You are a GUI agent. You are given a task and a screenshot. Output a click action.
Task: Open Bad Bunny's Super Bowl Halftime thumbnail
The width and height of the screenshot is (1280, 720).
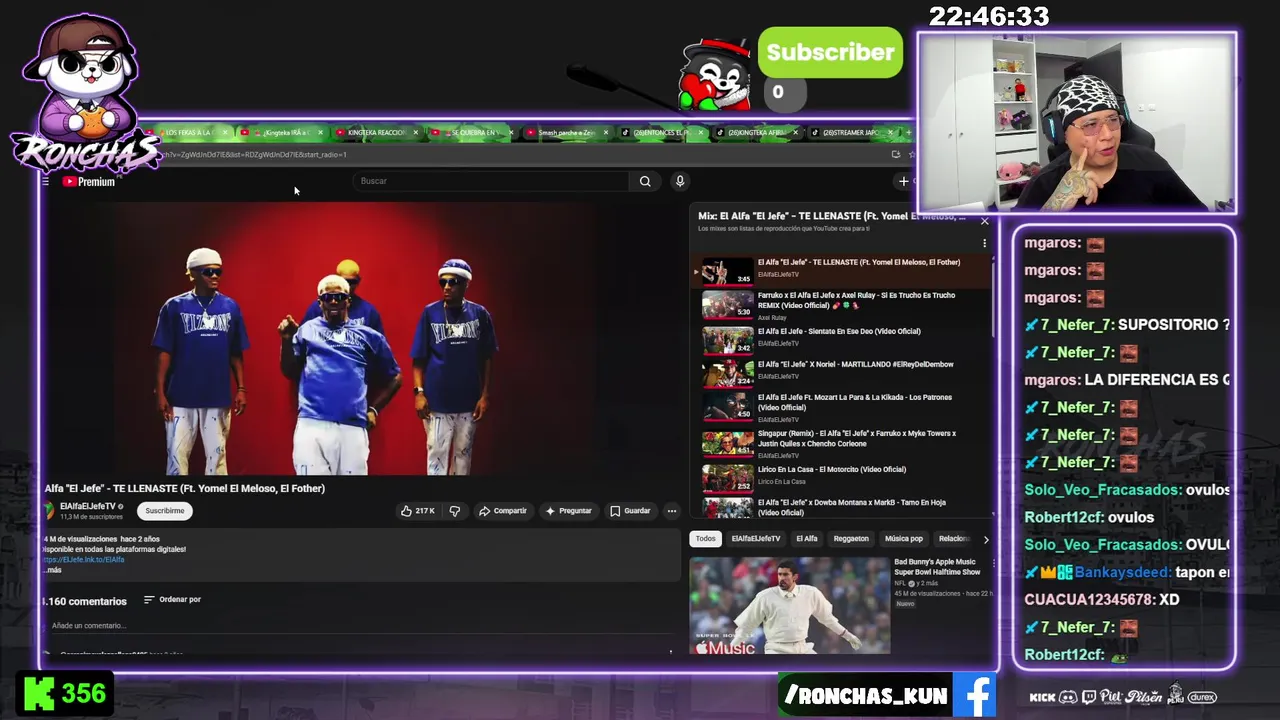point(790,606)
